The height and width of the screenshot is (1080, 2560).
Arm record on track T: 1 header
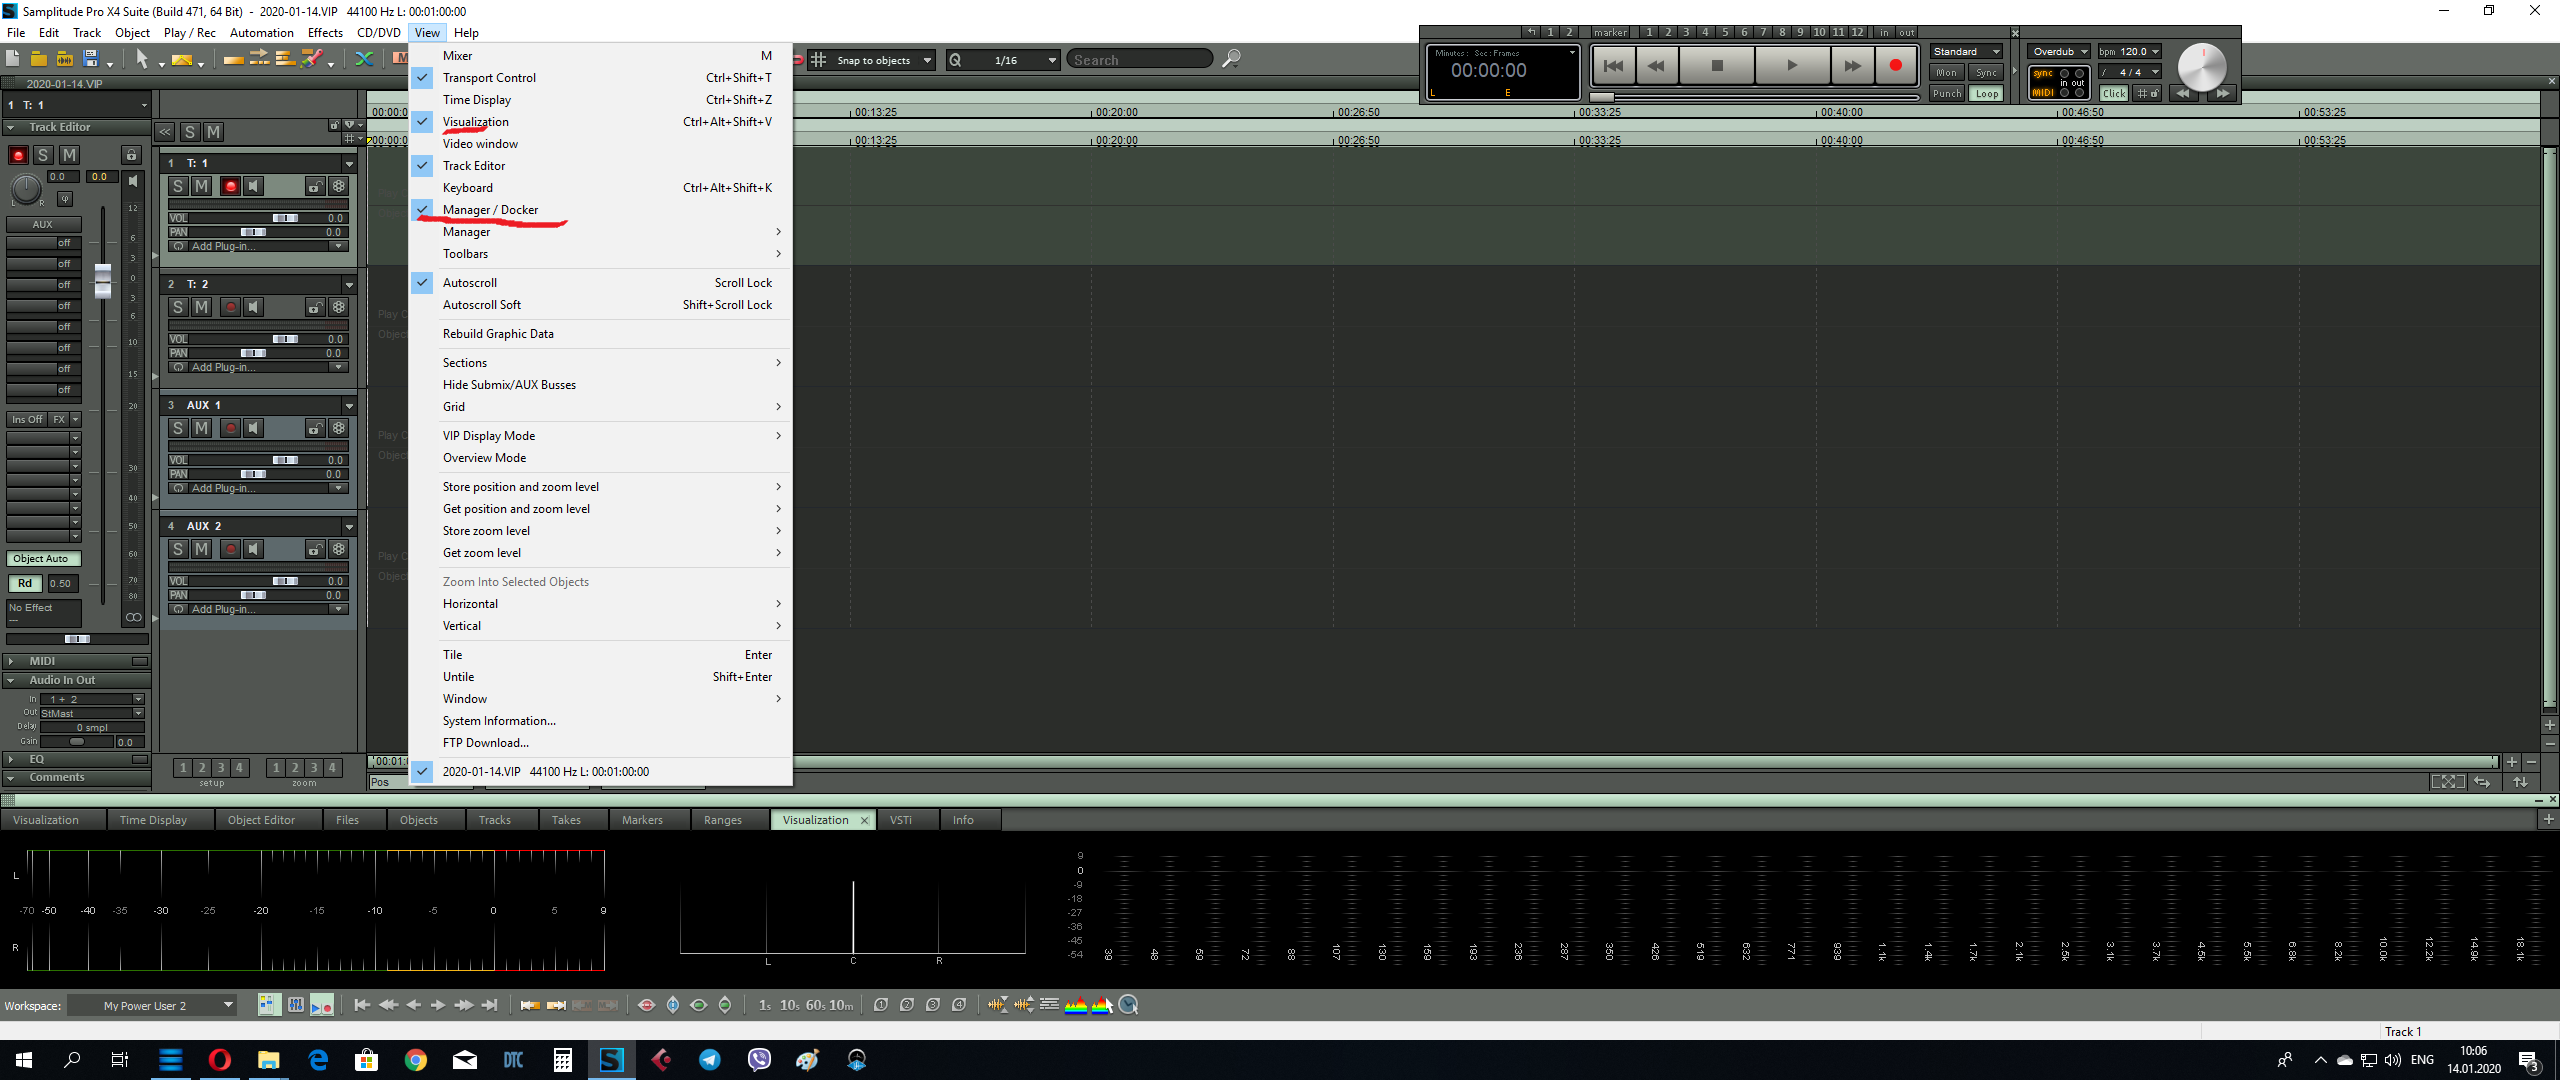[230, 186]
